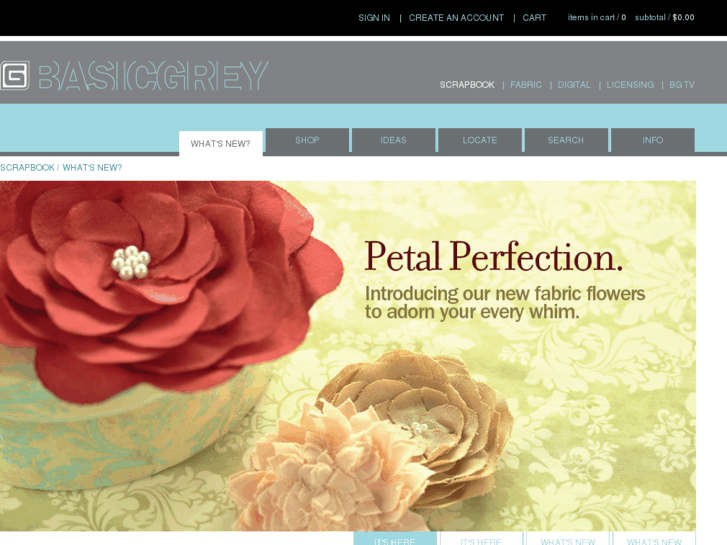Click SCRAPBOOK in the breadcrumb trail
The image size is (727, 545).
coord(27,167)
